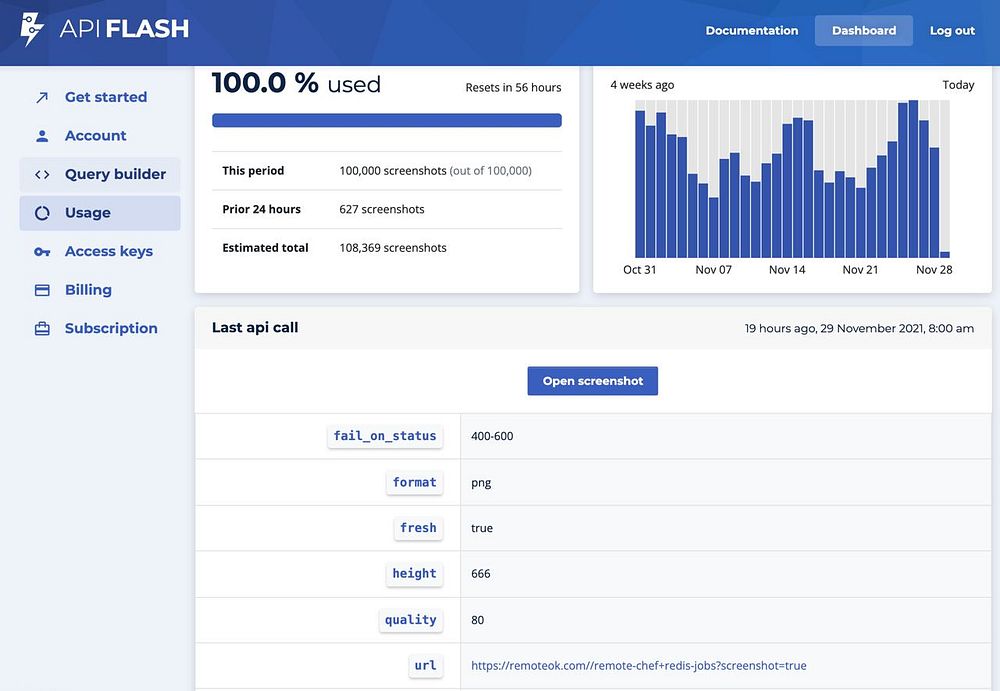
Task: Click the short last bar for Today
Action: pos(945,255)
